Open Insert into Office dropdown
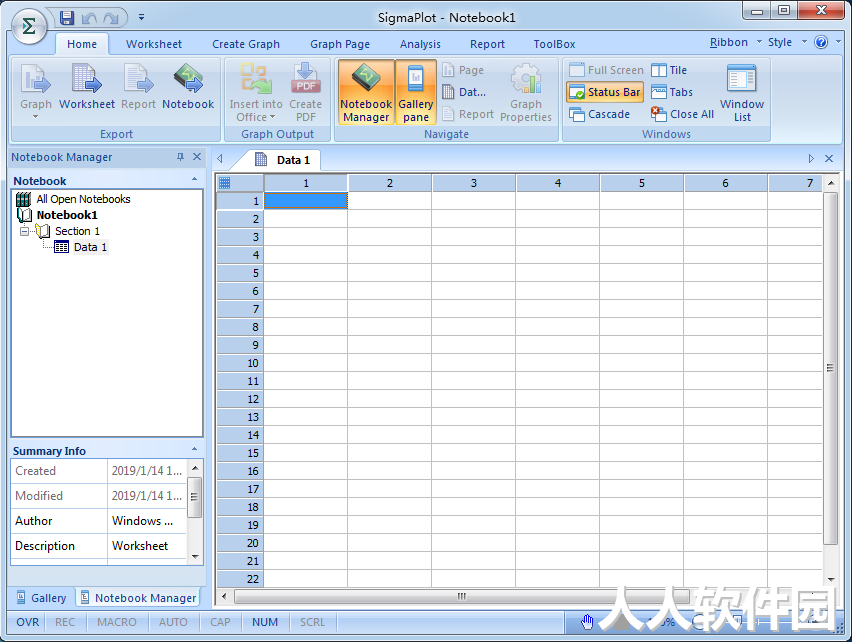Image resolution: width=852 pixels, height=642 pixels. (256, 92)
